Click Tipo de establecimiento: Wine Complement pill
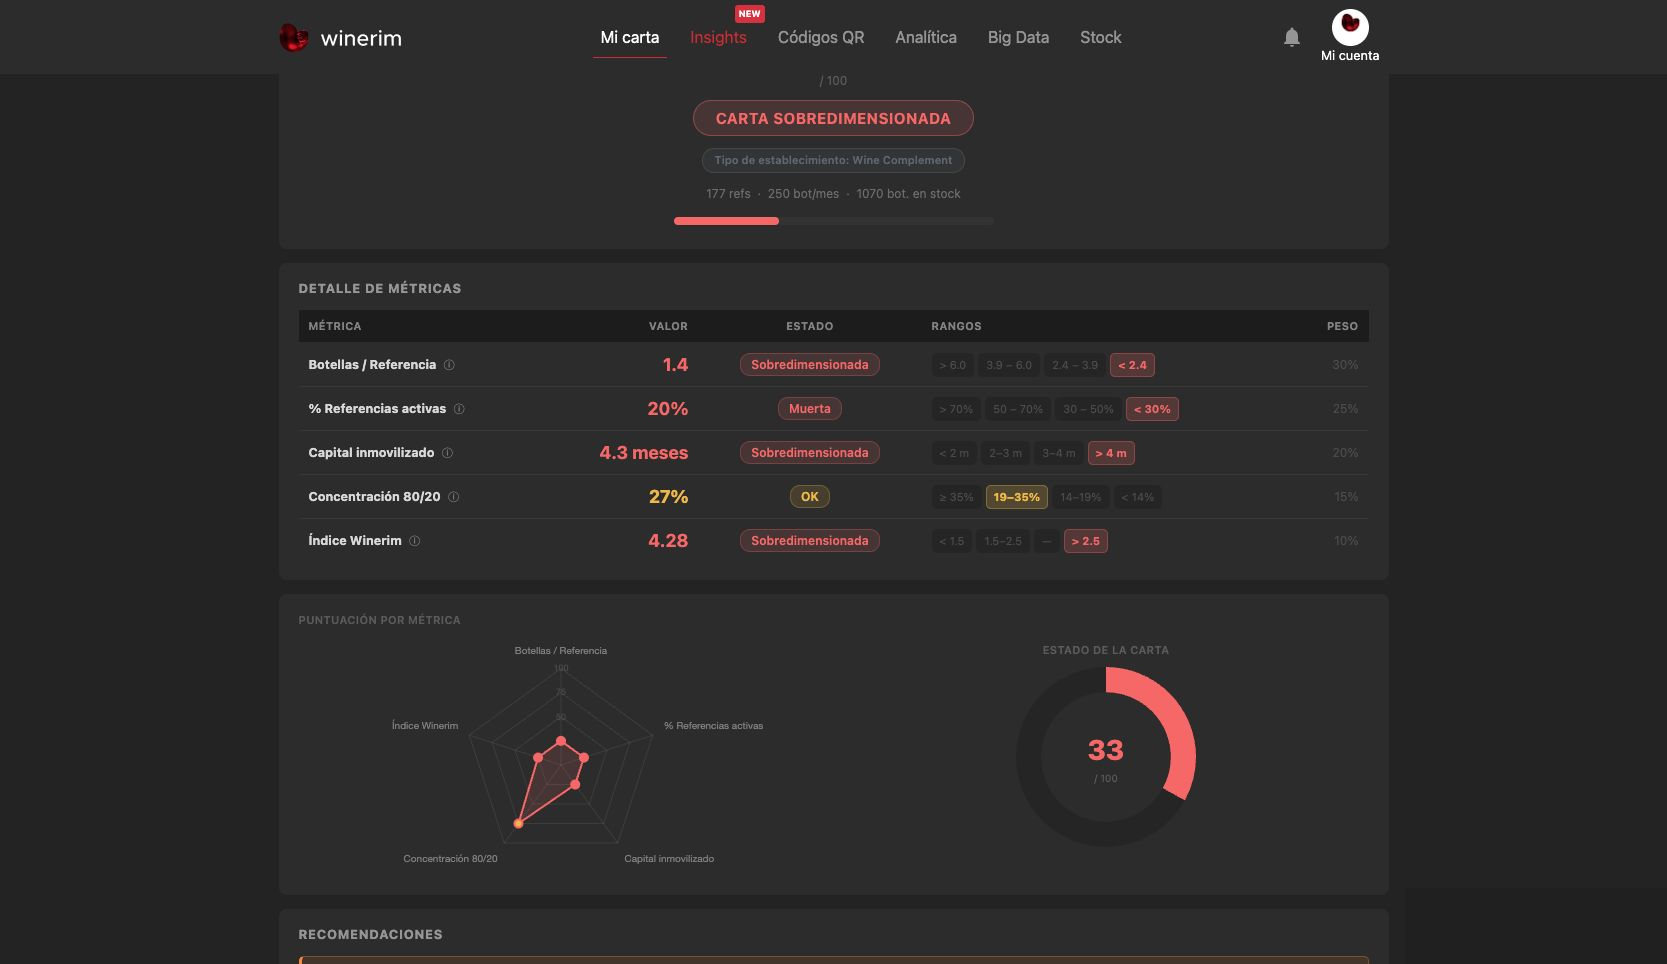Viewport: 1667px width, 964px height. 833,160
